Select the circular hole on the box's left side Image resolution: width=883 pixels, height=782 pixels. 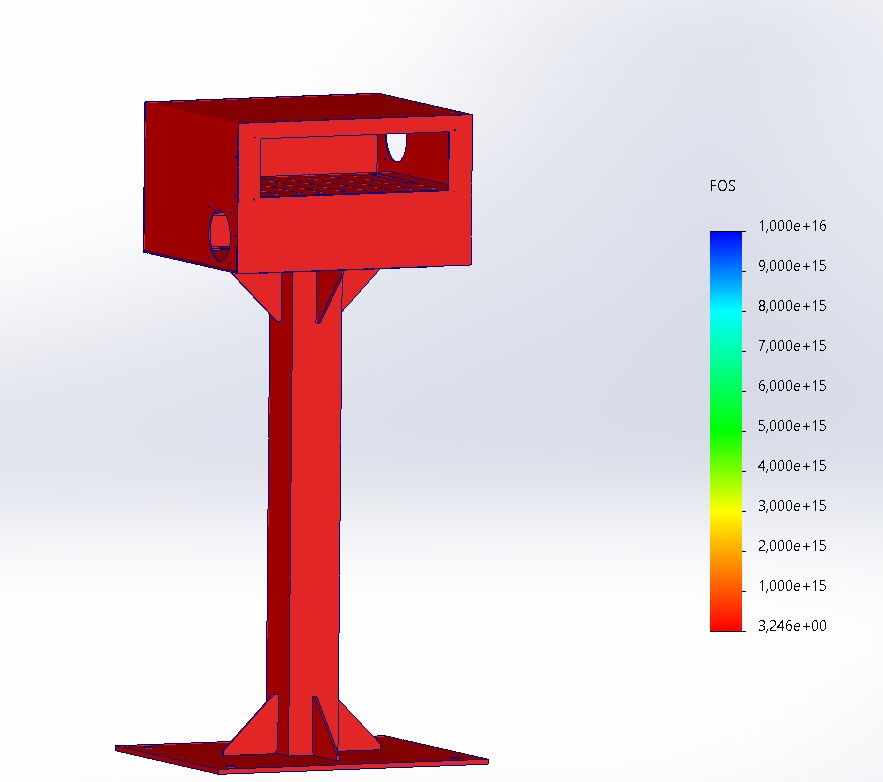(219, 233)
